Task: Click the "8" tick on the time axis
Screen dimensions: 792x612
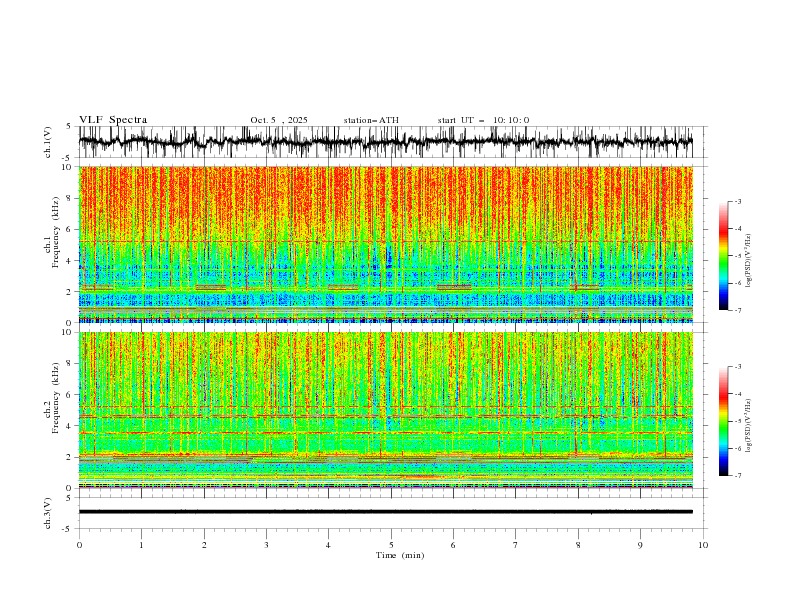Action: pyautogui.click(x=578, y=545)
